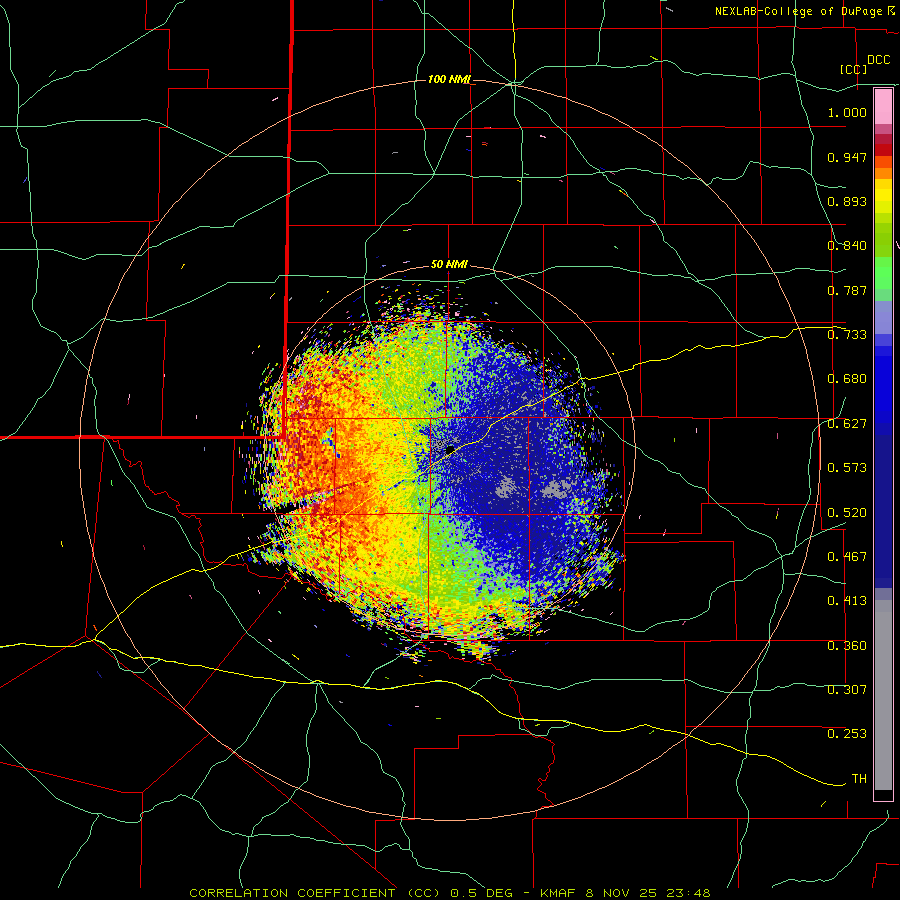Click the 0.733 legend value
Screen dimensions: 900x900
(x=847, y=335)
